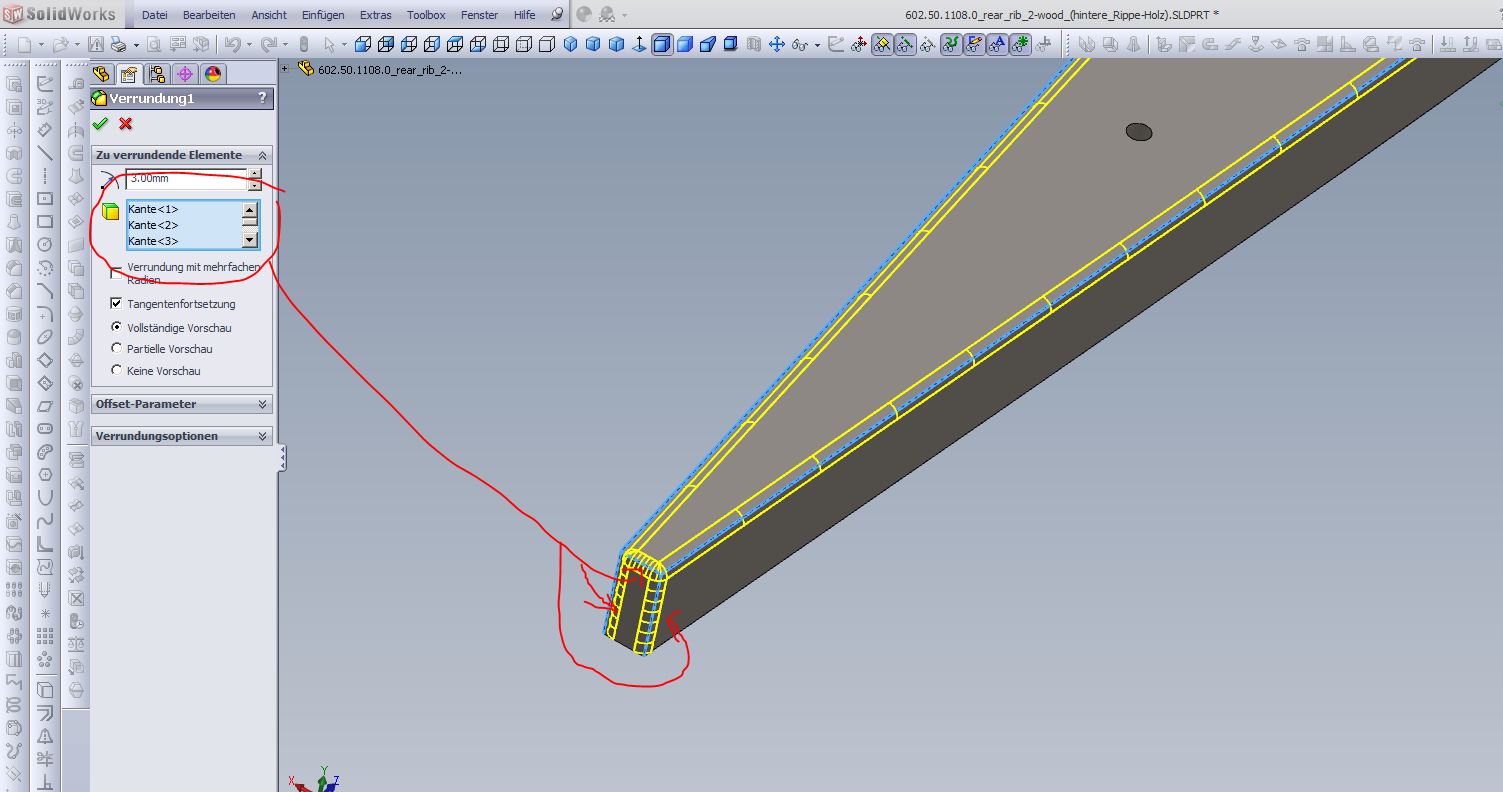Image resolution: width=1503 pixels, height=792 pixels.
Task: Open the Open-file dropdown arrow
Action: (76, 45)
